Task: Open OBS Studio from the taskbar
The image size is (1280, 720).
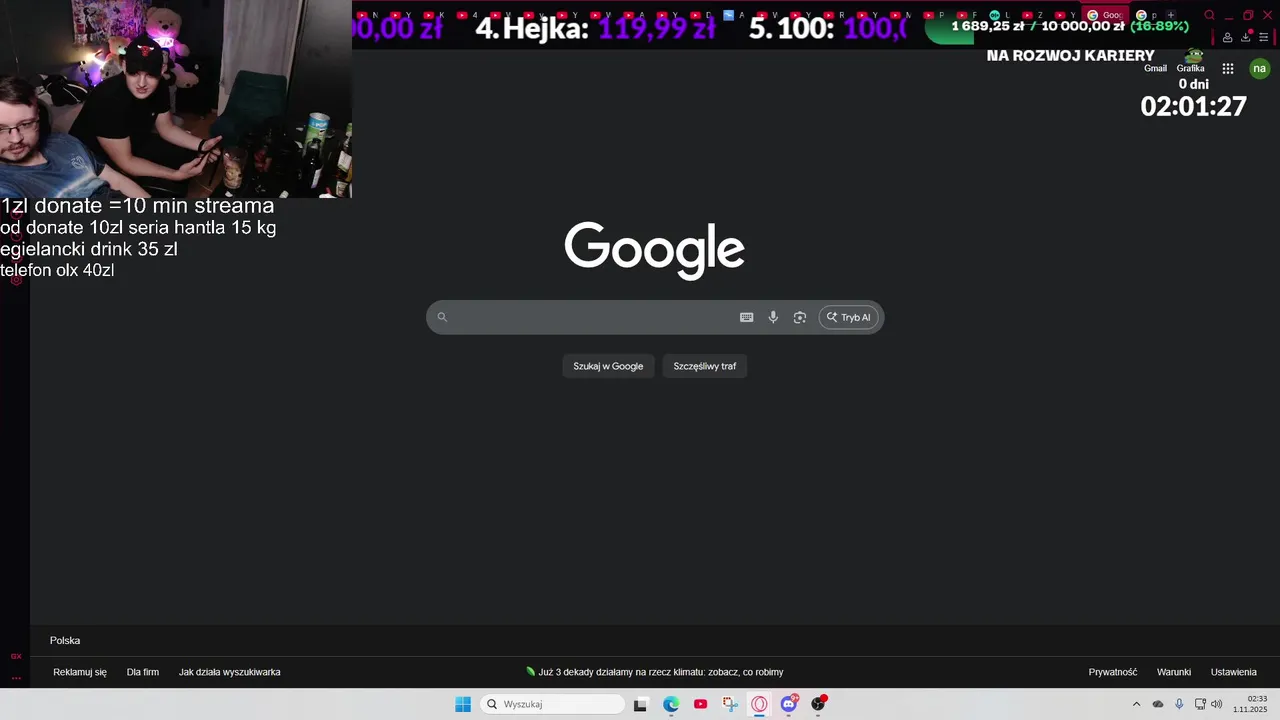Action: click(818, 704)
